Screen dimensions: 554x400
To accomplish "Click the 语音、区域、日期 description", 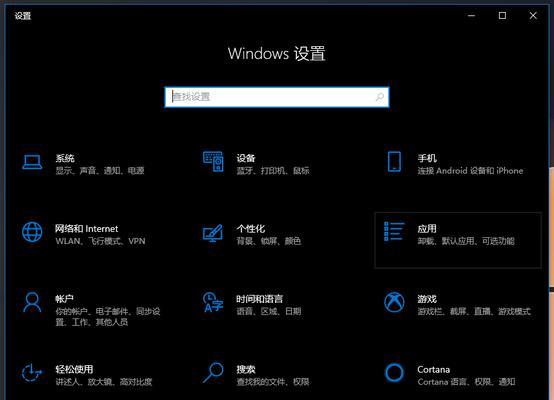I will (269, 311).
